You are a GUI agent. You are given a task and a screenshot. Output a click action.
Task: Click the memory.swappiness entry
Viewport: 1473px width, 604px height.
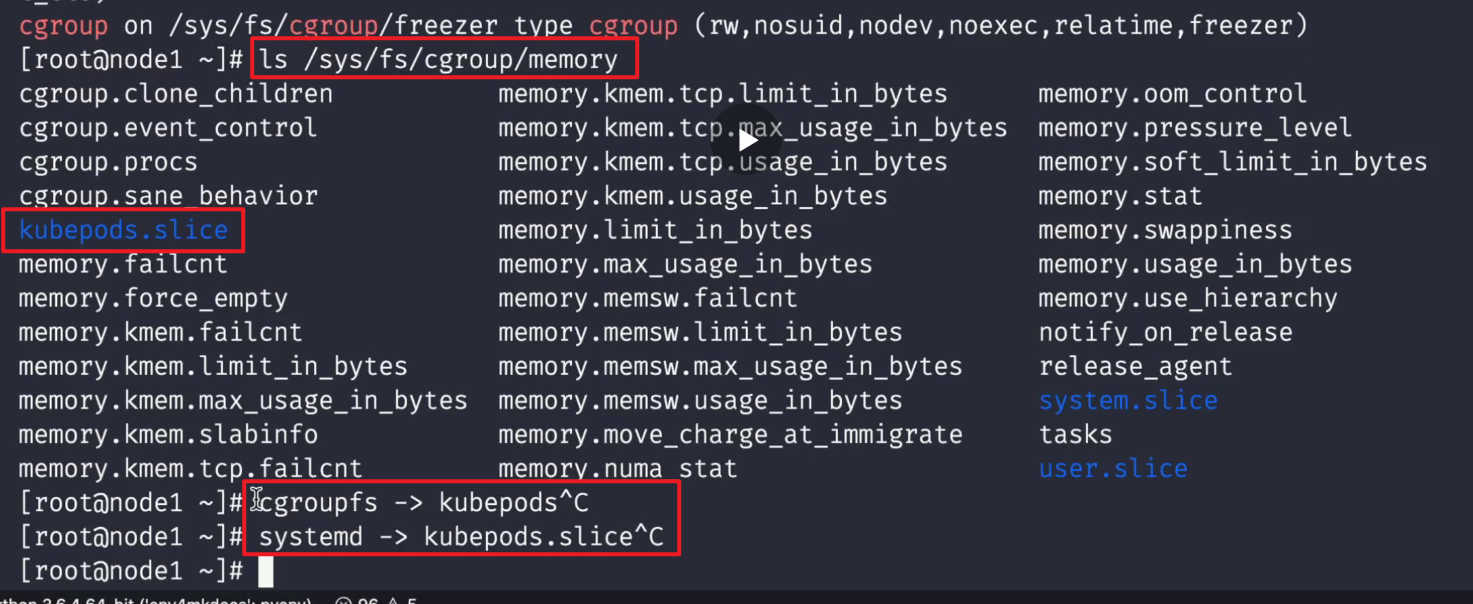1165,230
